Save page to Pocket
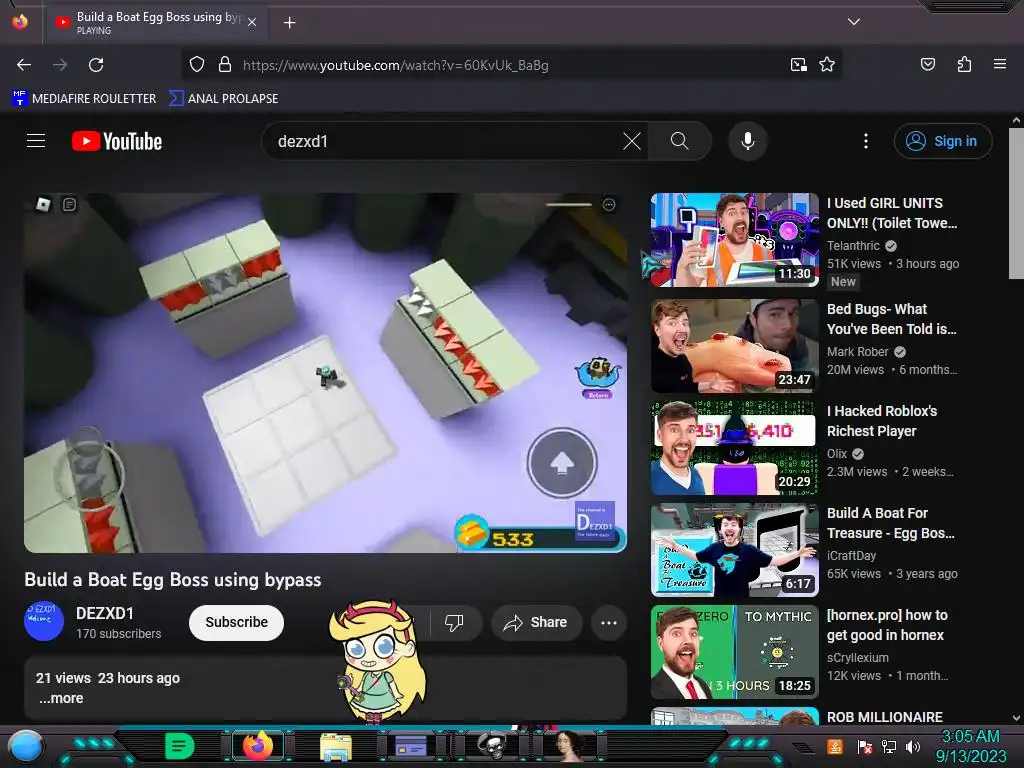This screenshot has height=768, width=1024. 927,64
